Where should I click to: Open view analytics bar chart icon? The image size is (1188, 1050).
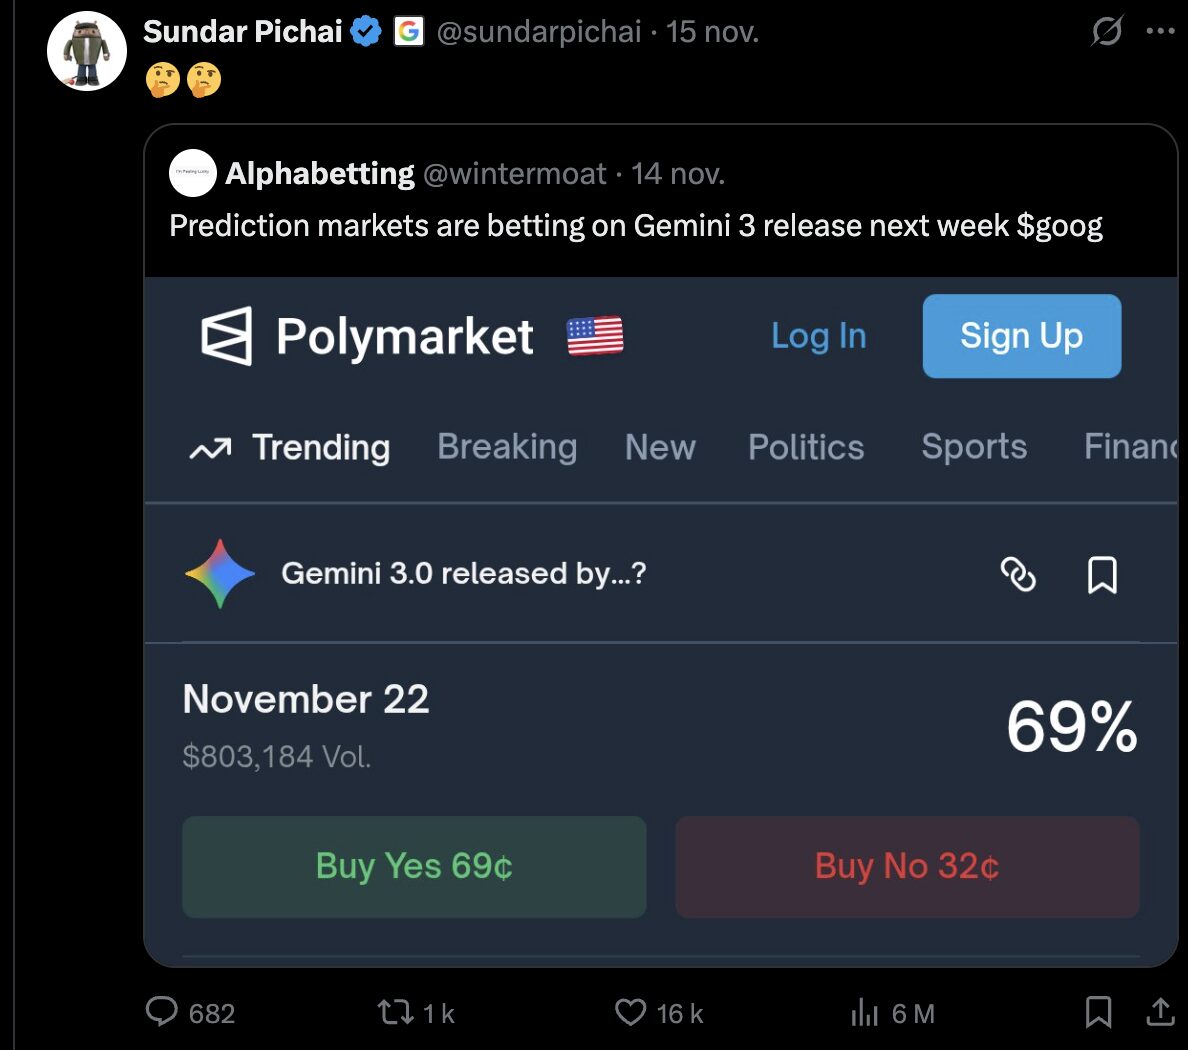pos(863,1013)
